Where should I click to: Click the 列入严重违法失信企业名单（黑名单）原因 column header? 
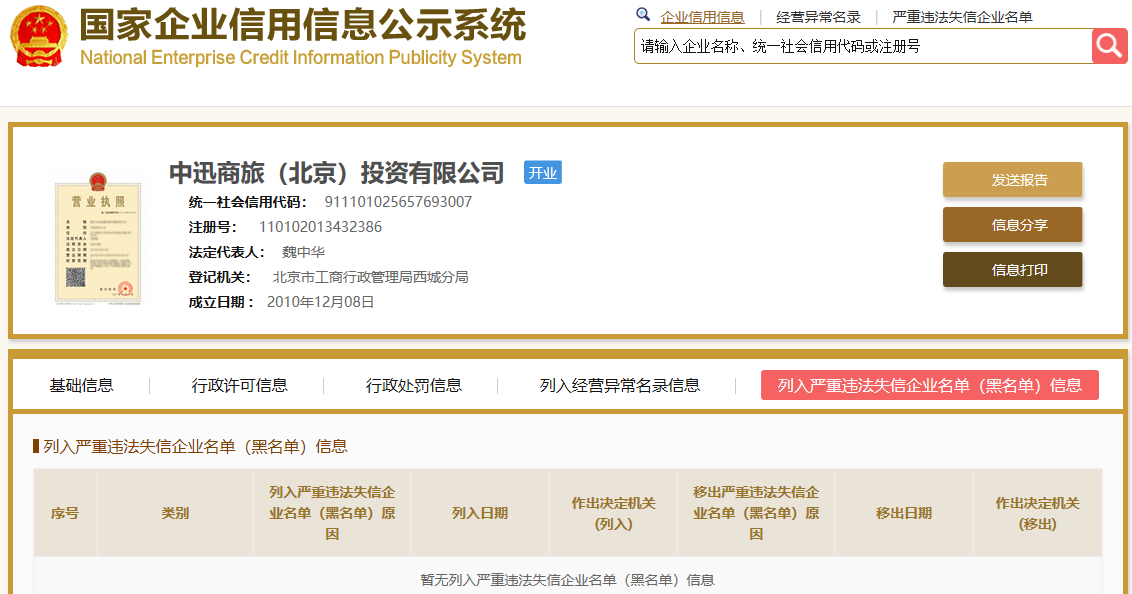click(331, 513)
